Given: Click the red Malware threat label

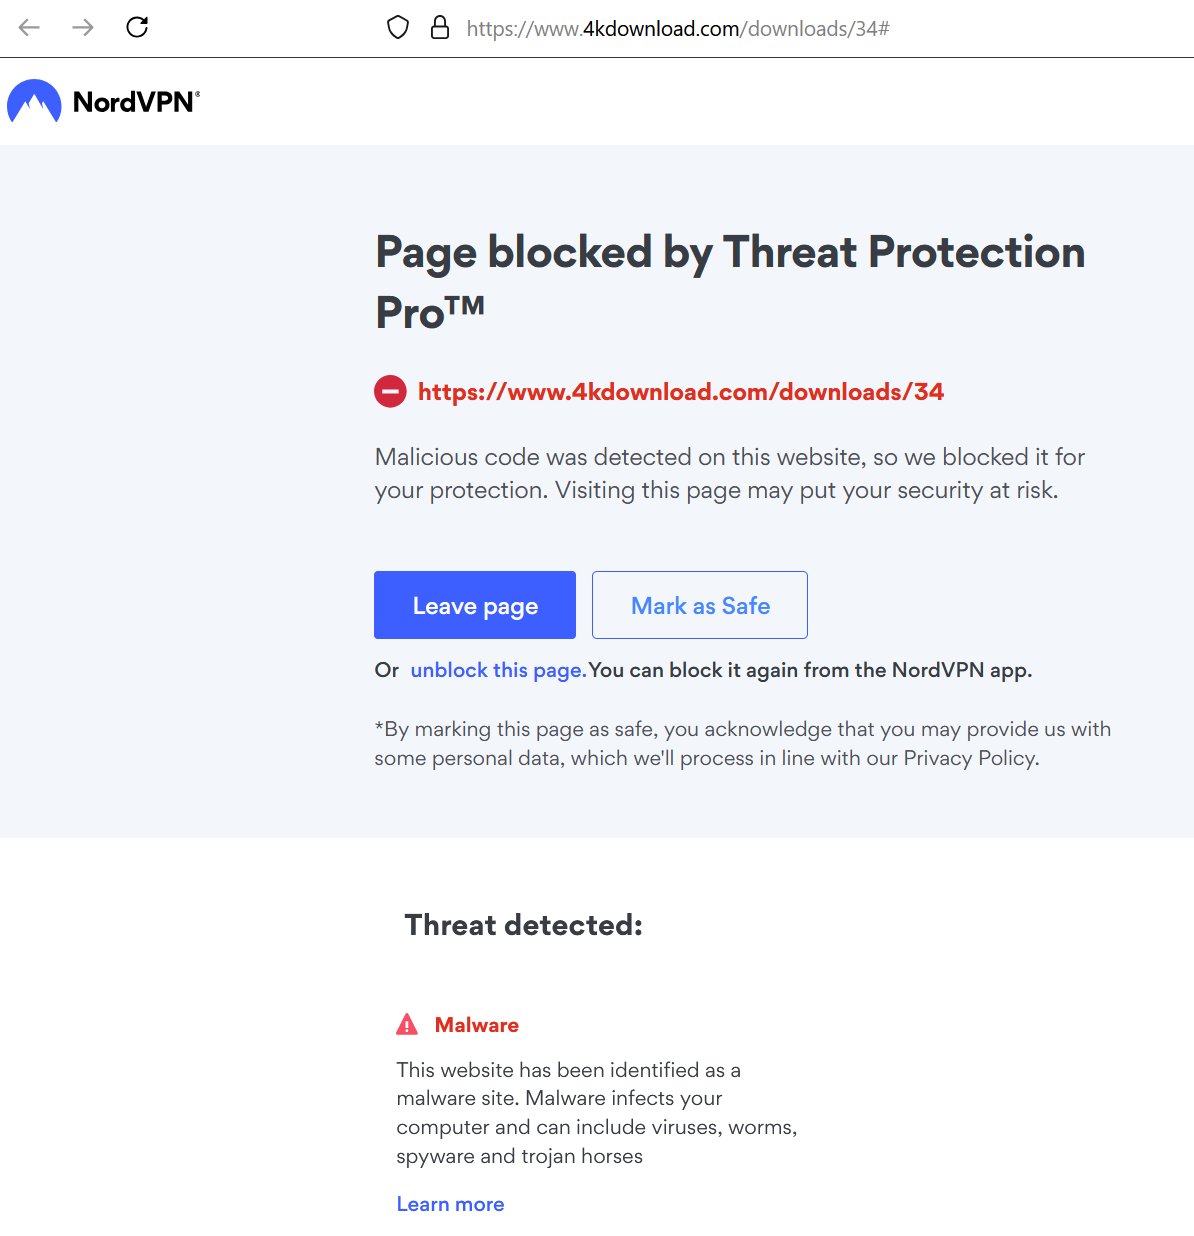Looking at the screenshot, I should click(476, 1025).
